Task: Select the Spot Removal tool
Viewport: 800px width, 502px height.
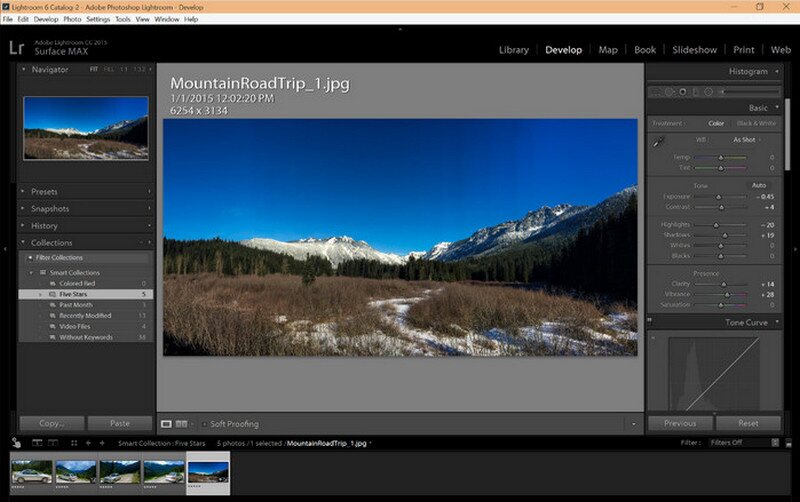Action: [x=669, y=92]
